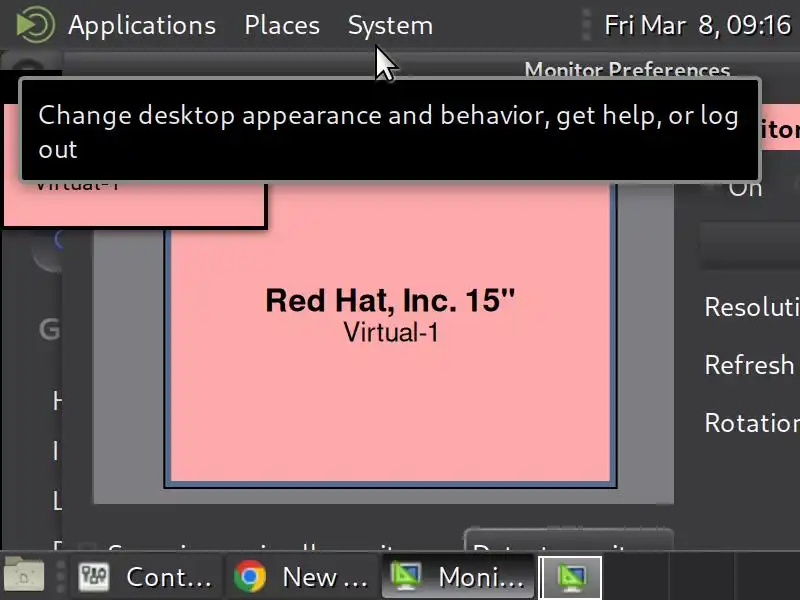This screenshot has width=800, height=600.
Task: Click the MATE logo icon in the panel
Action: pos(35,24)
